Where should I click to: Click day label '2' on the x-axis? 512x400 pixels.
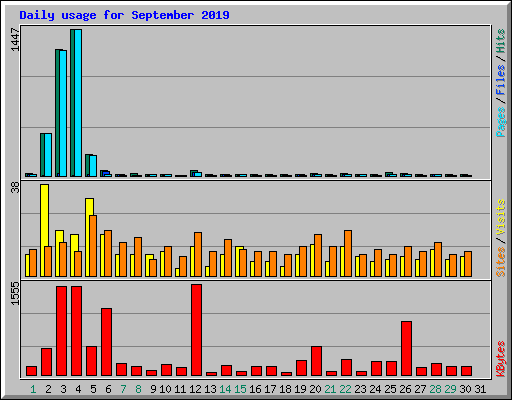tap(48, 389)
